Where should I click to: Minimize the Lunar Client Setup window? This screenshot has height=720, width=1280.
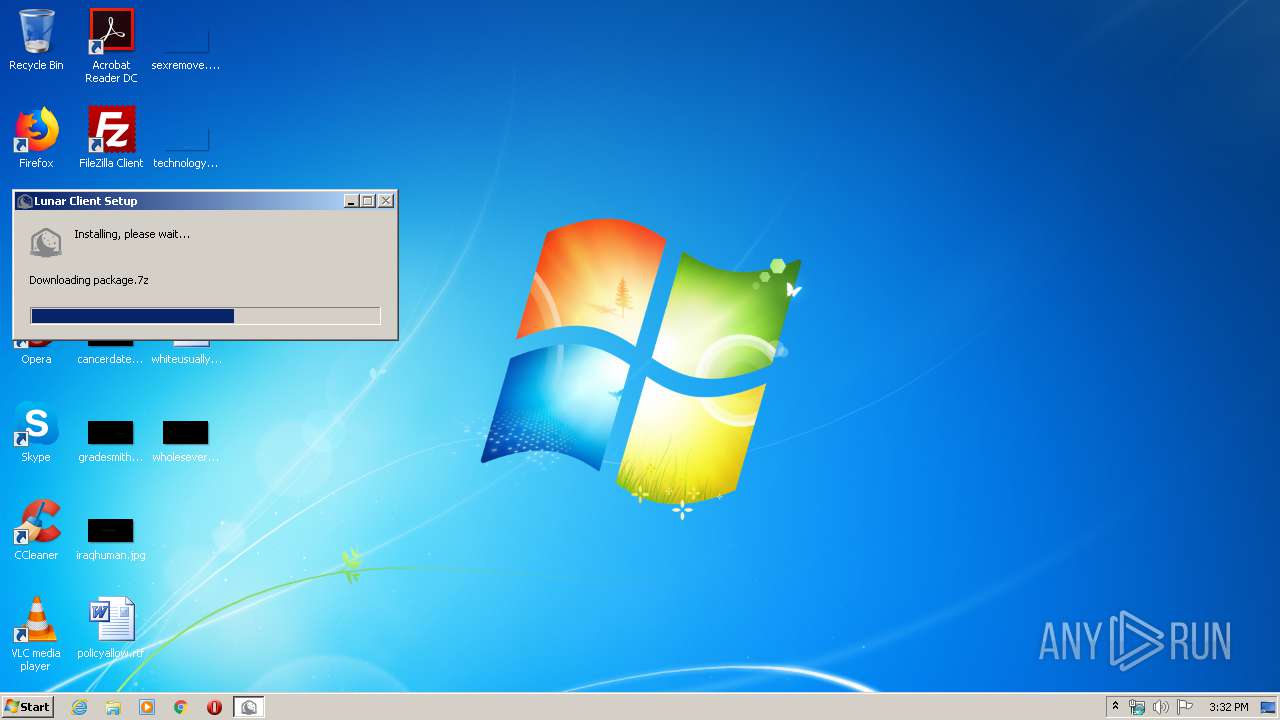(351, 201)
